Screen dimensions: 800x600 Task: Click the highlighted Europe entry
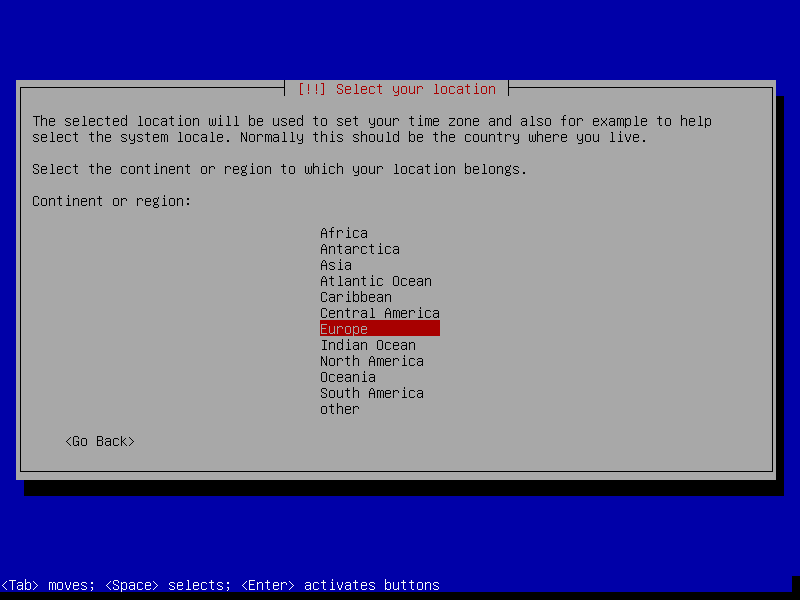[x=379, y=329]
